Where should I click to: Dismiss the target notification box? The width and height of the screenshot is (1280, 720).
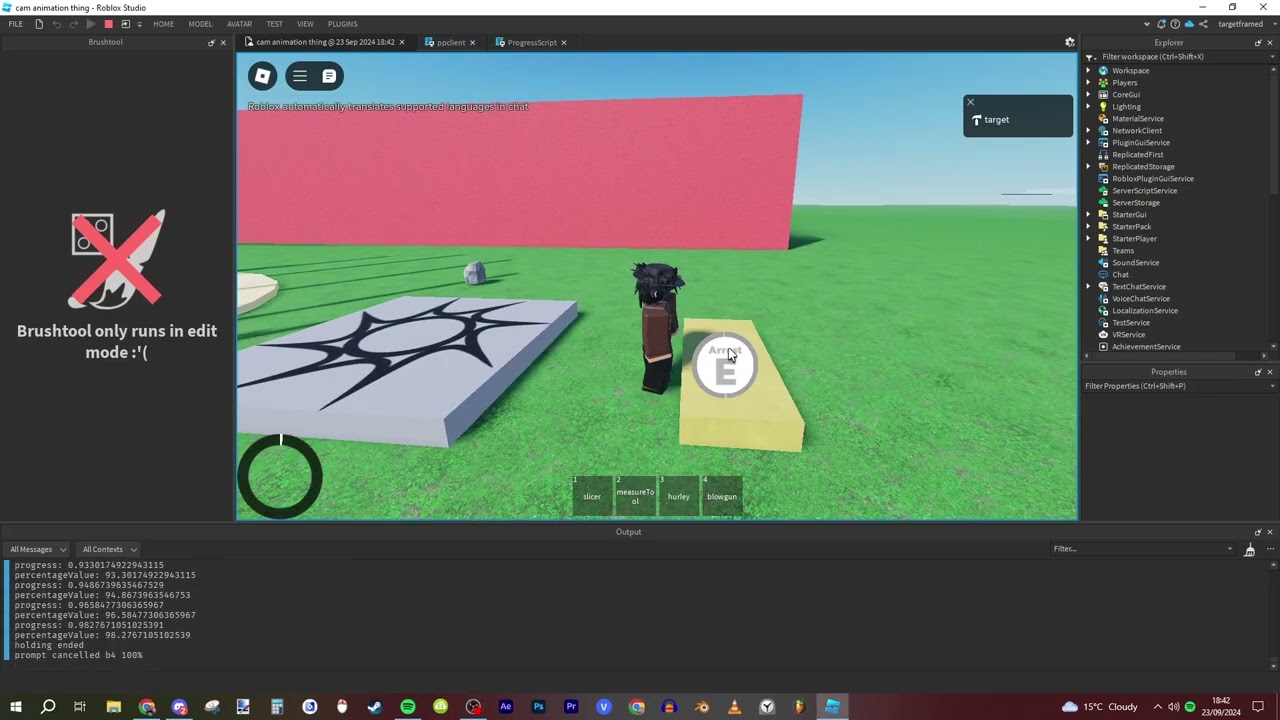(970, 102)
